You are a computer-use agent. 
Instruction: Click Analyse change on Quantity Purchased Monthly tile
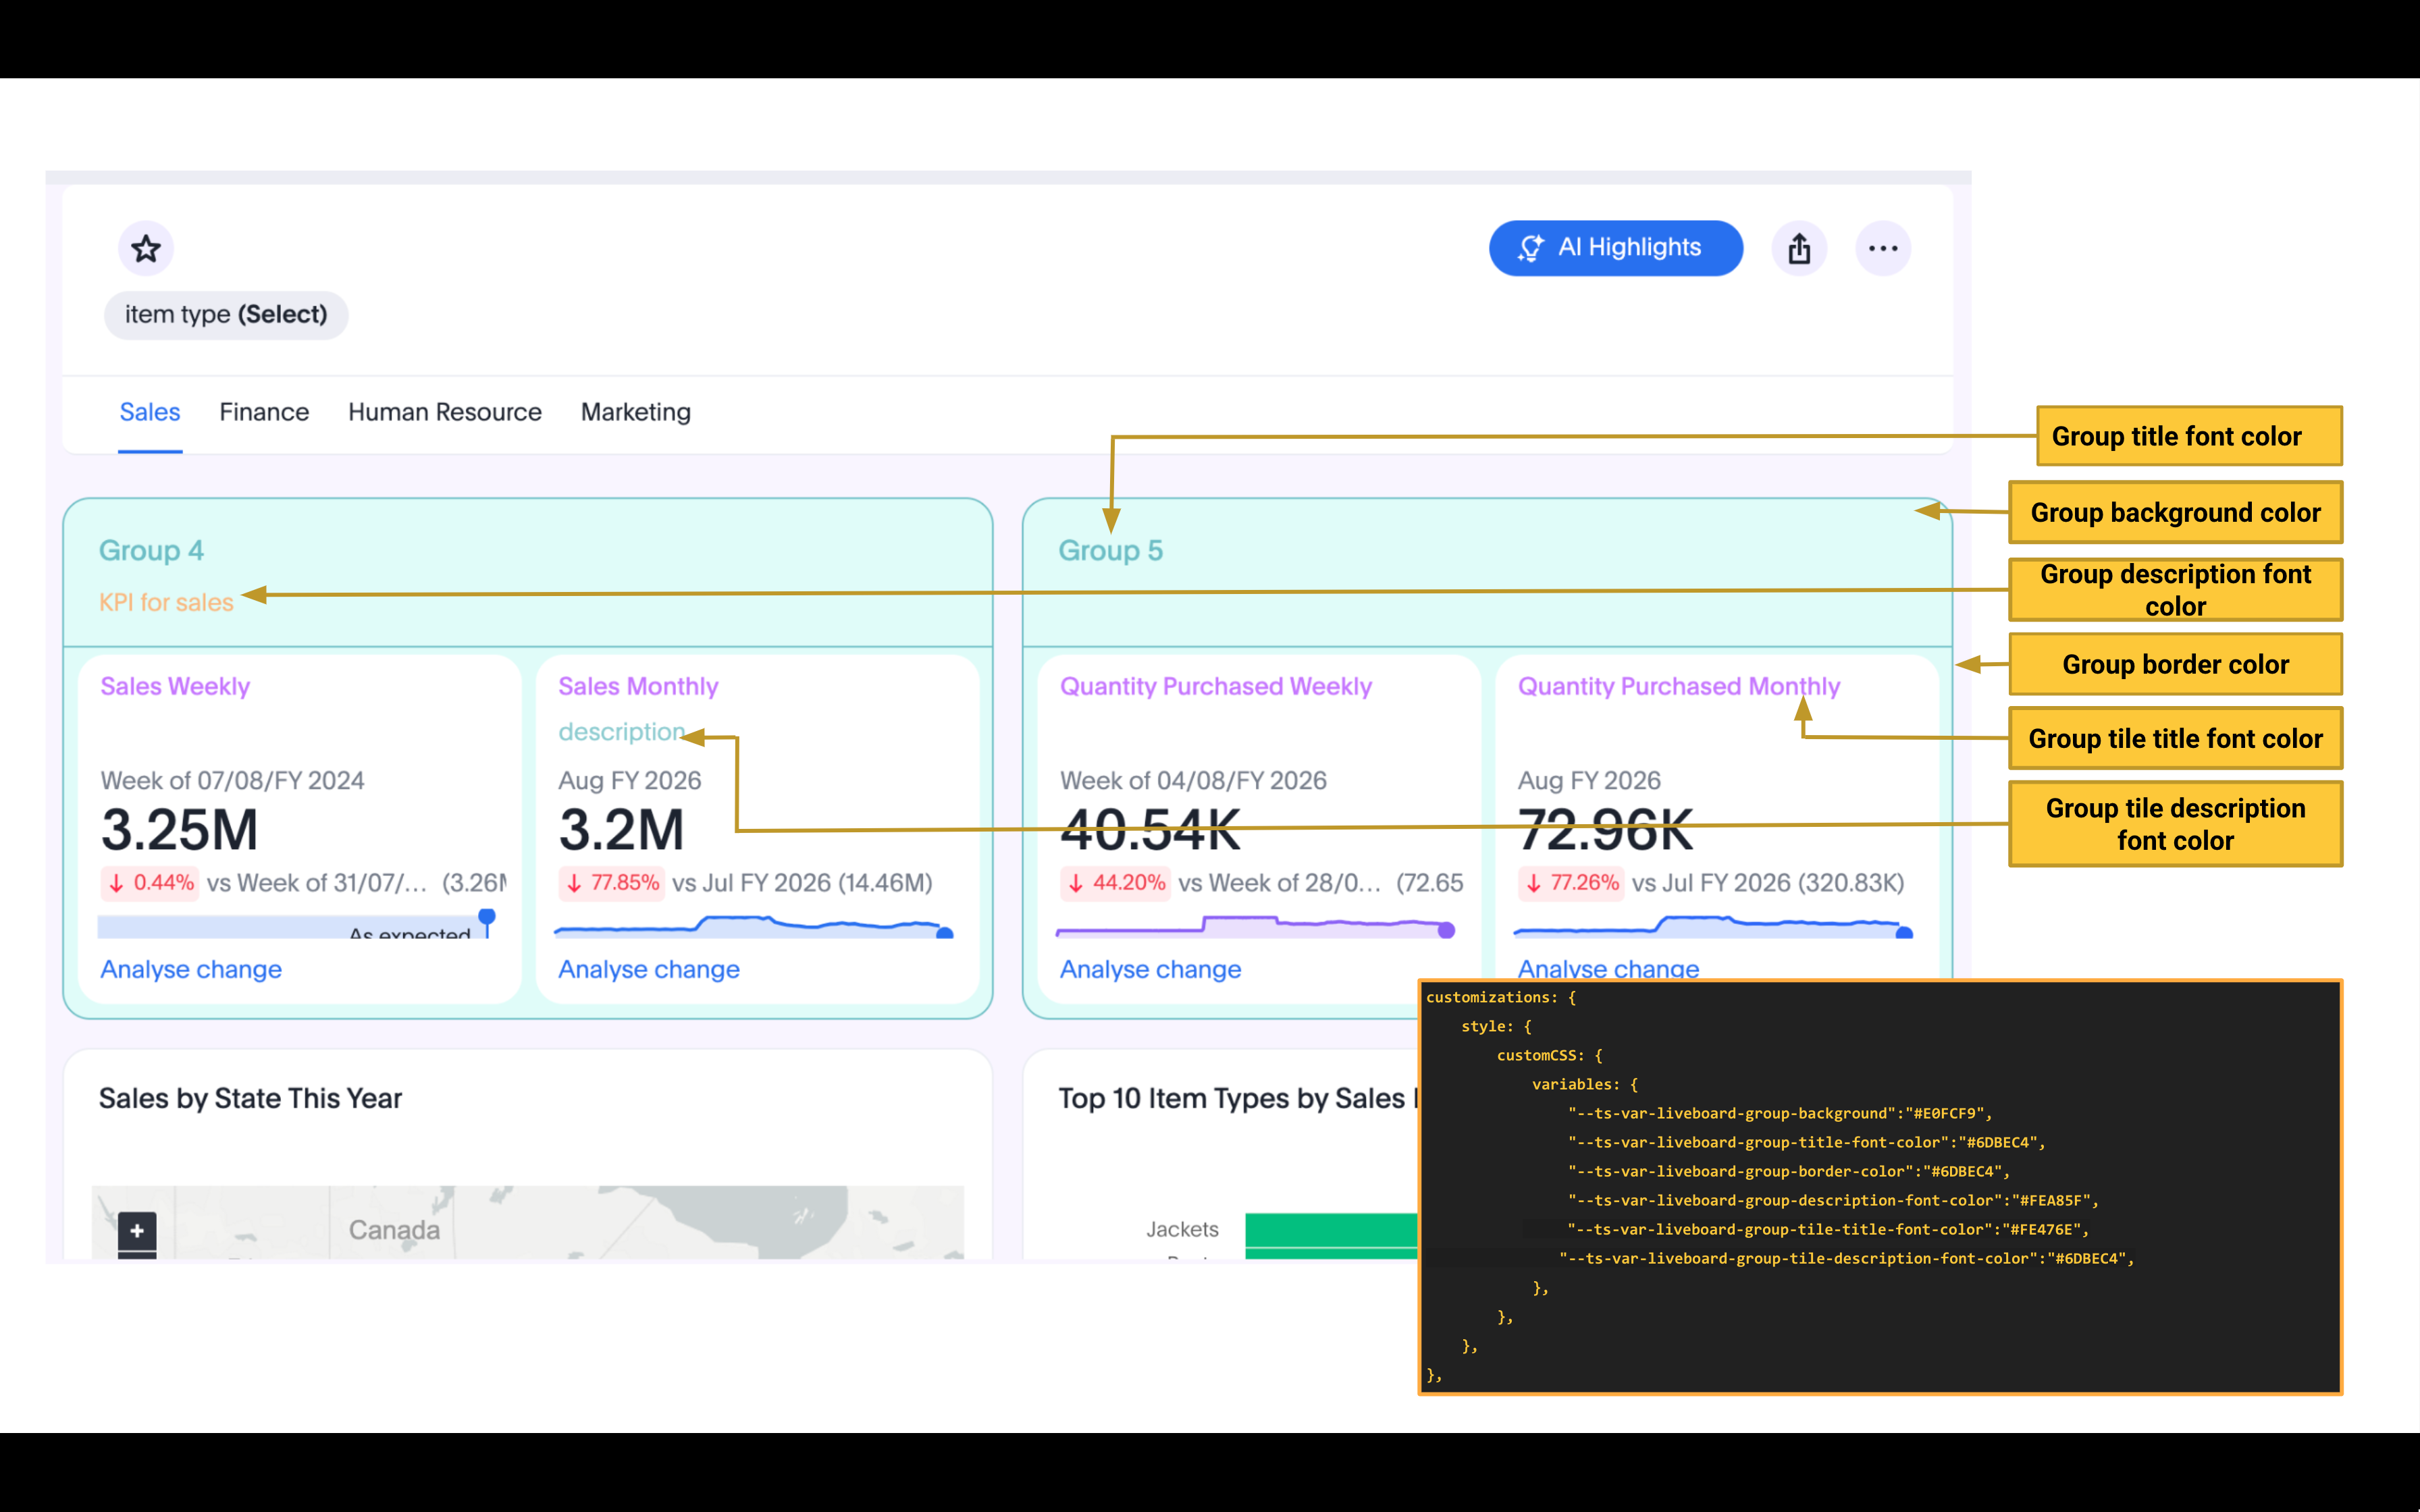(x=1608, y=968)
